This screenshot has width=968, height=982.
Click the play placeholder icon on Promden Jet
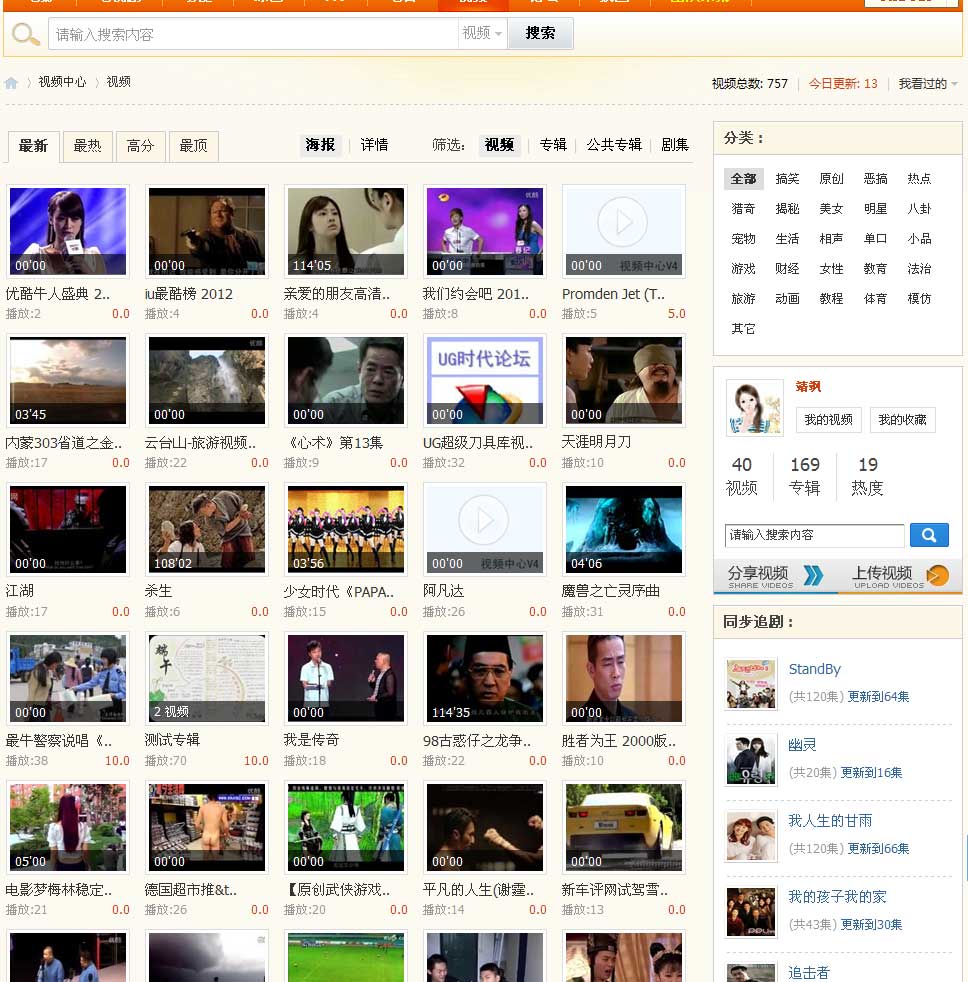coord(622,222)
